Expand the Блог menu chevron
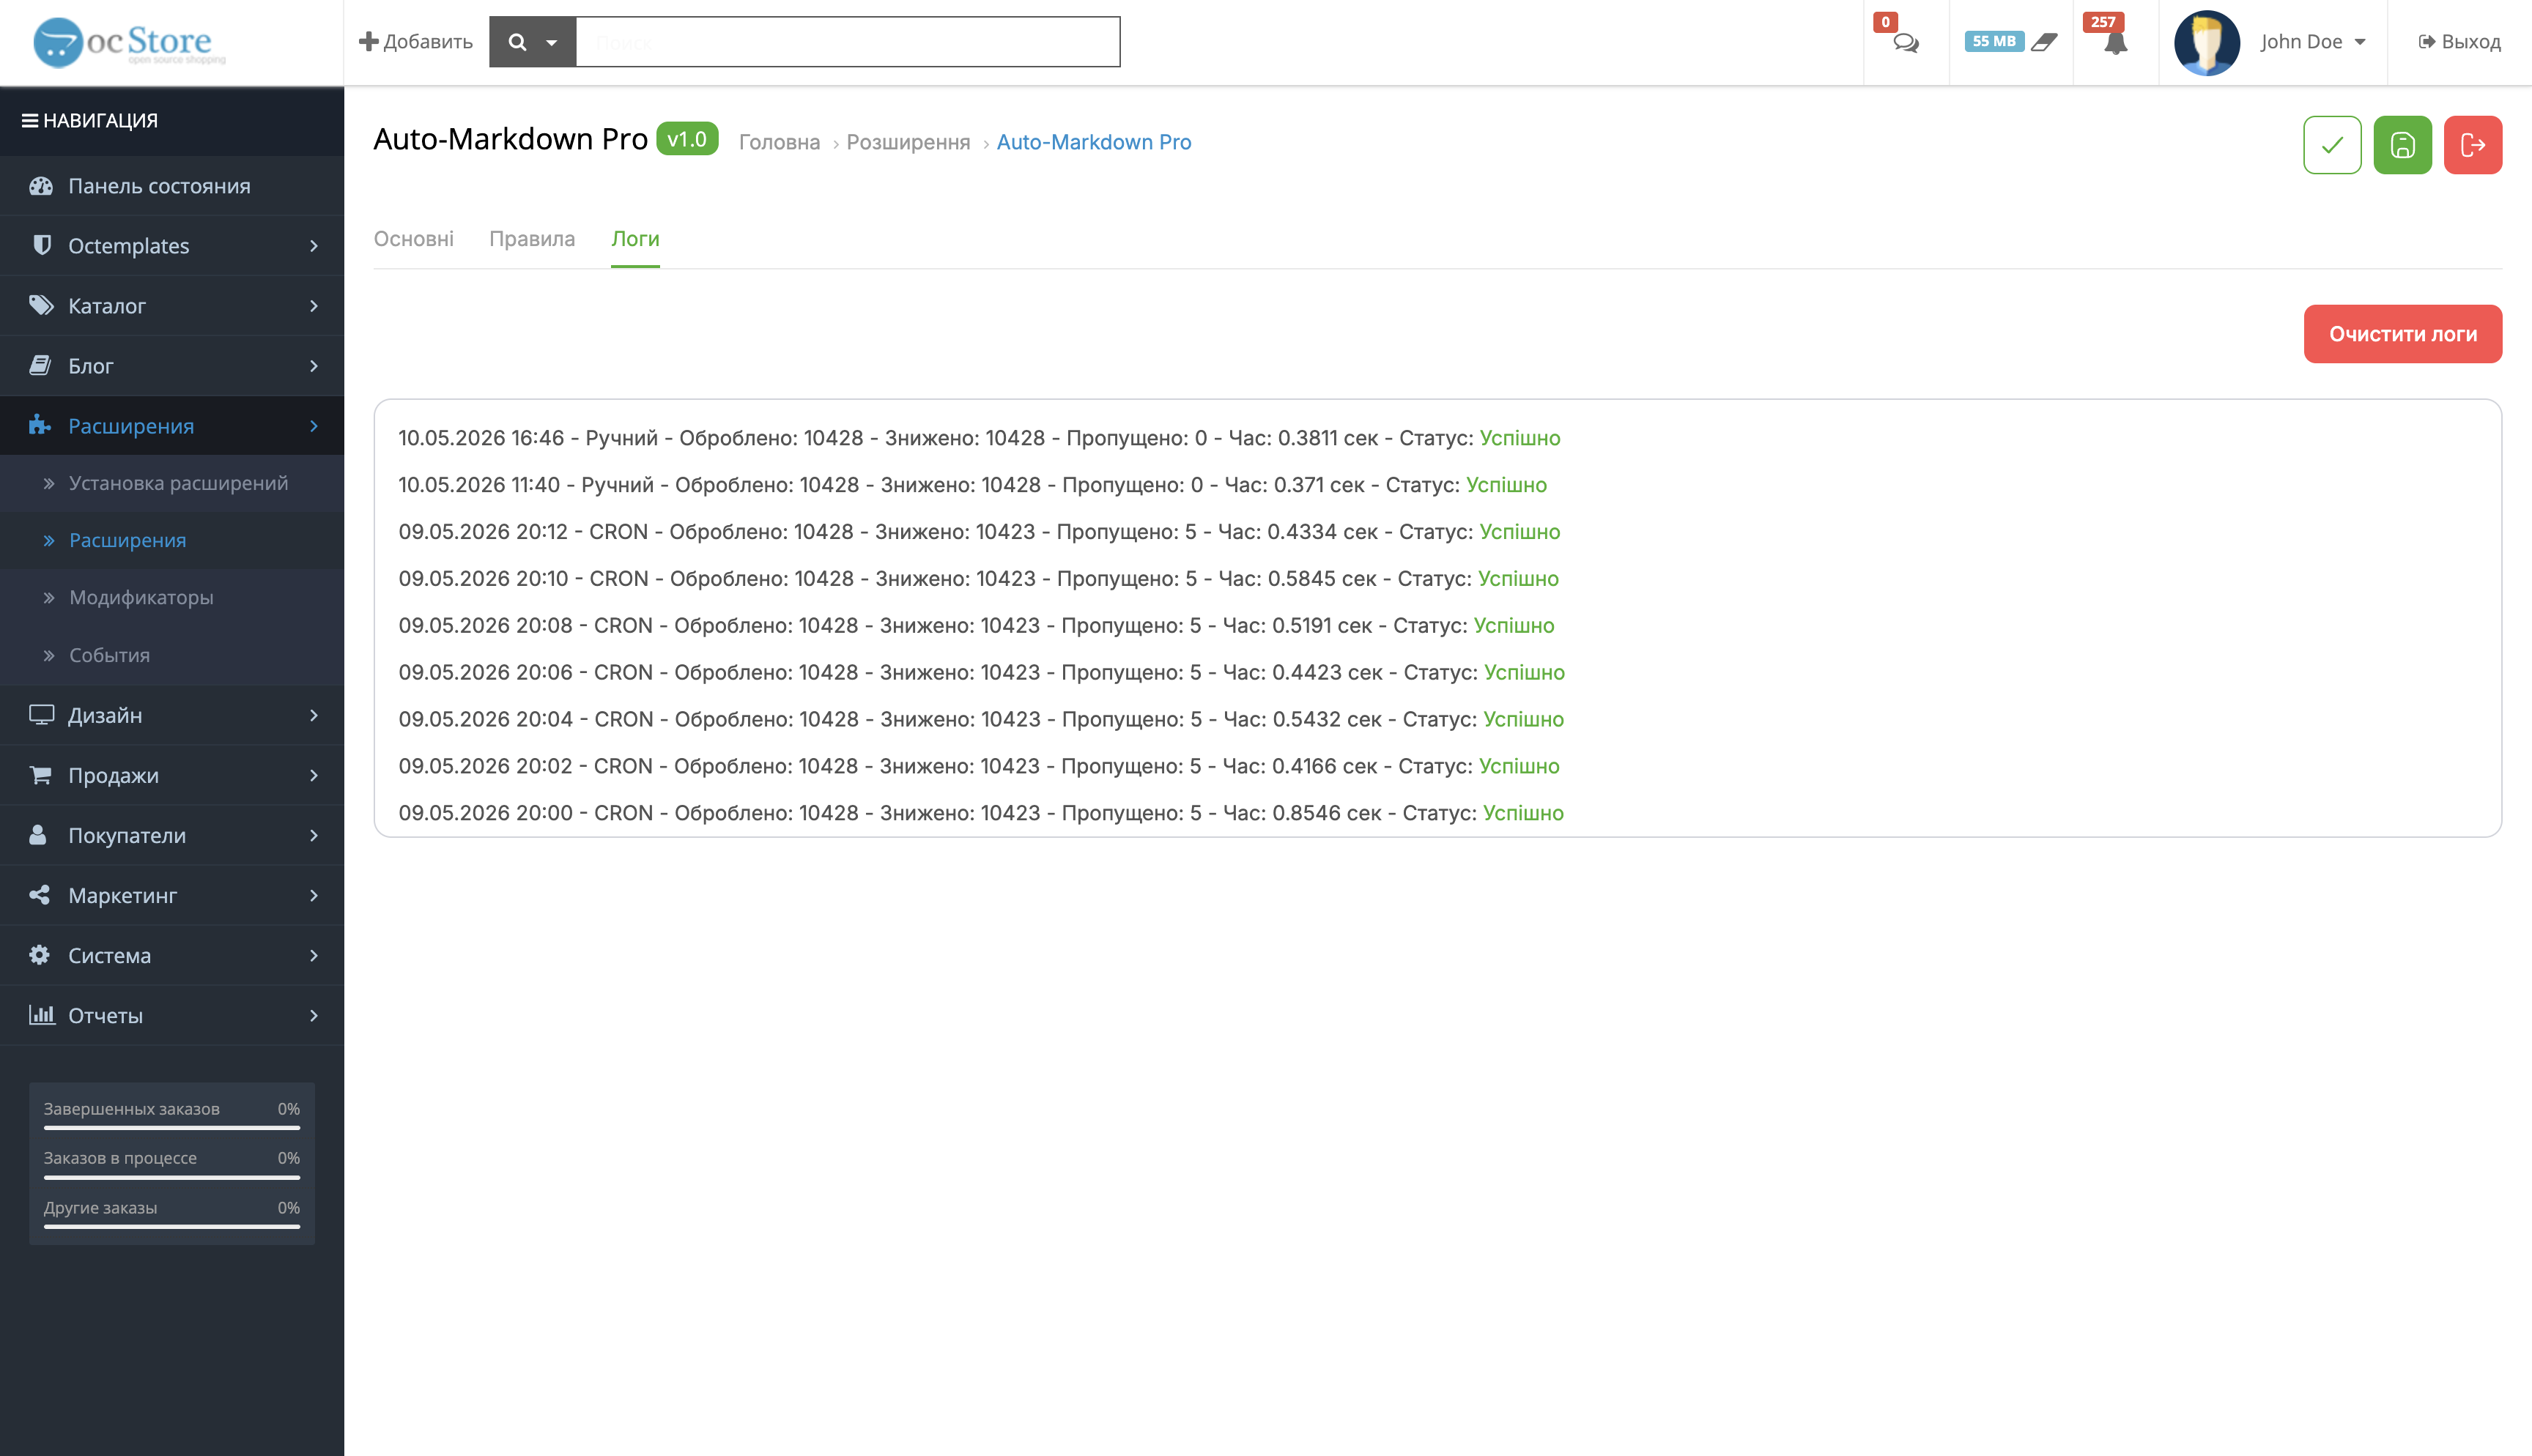The image size is (2532, 1456). coord(313,366)
